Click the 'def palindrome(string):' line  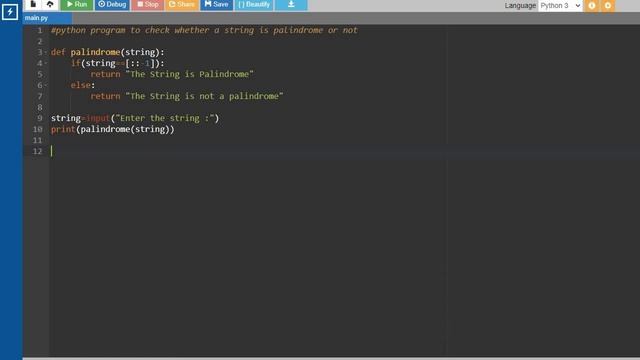[108, 52]
